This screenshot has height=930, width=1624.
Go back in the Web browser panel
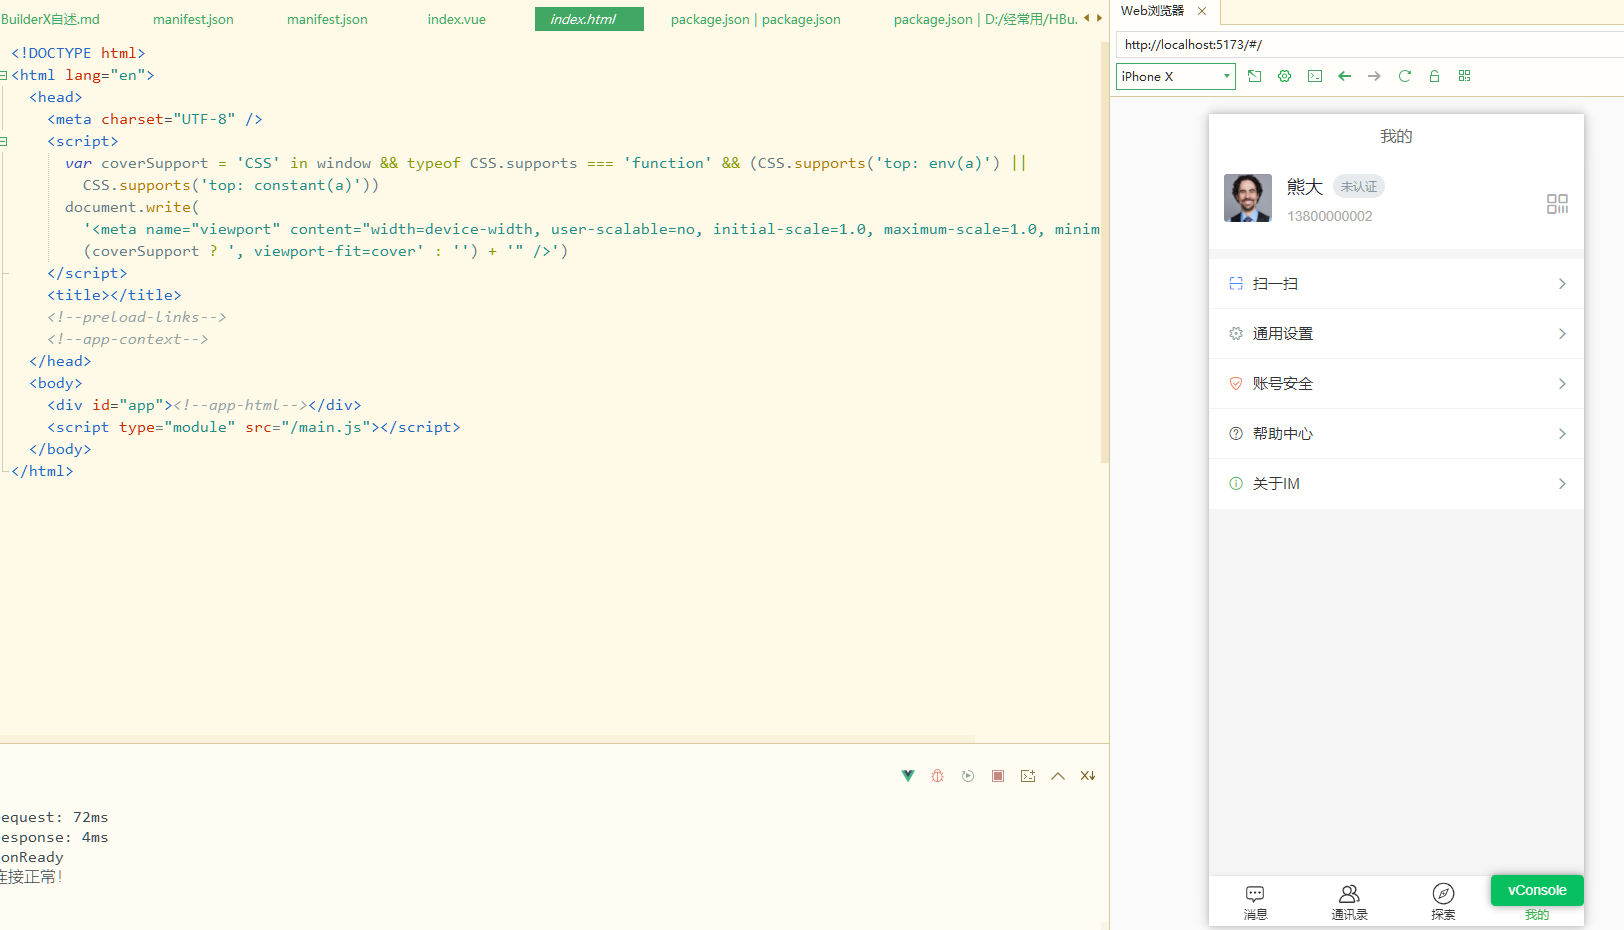click(x=1345, y=76)
